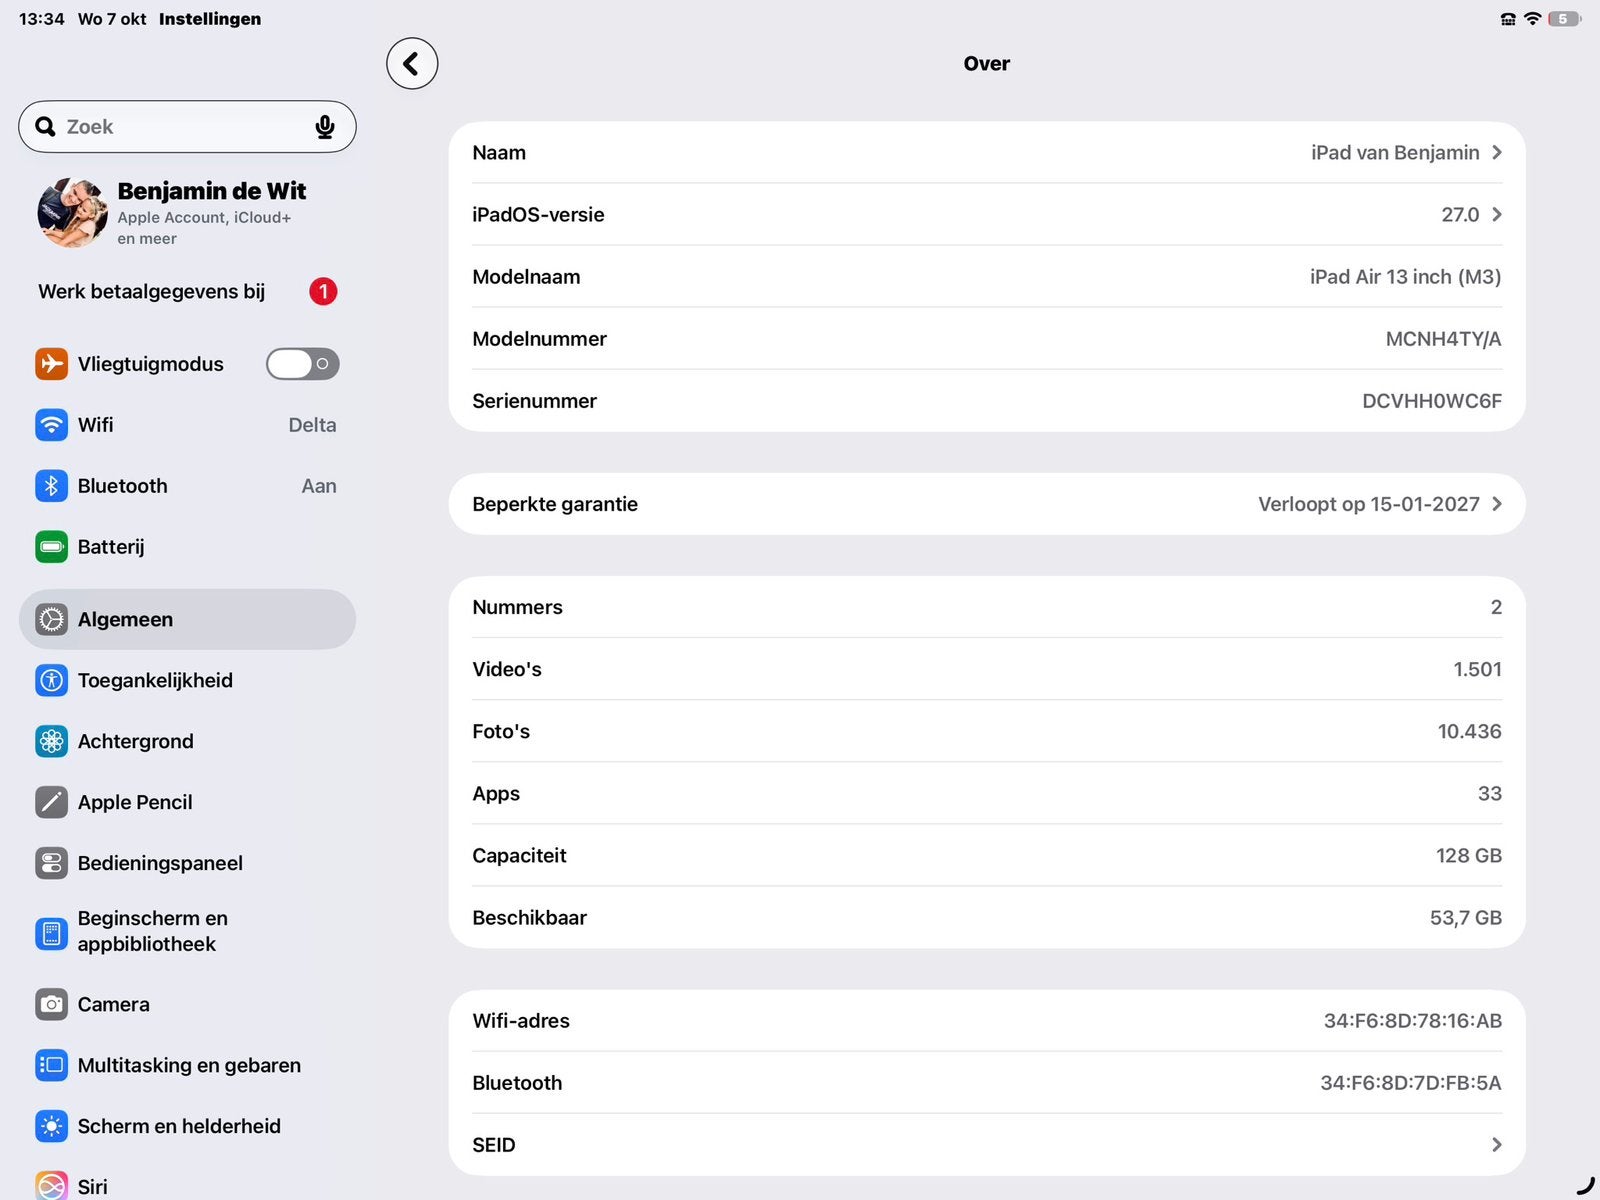Tap the Bluetooth address 34:F6:8D:7D:FB:5A
The height and width of the screenshot is (1200, 1600).
(1411, 1083)
